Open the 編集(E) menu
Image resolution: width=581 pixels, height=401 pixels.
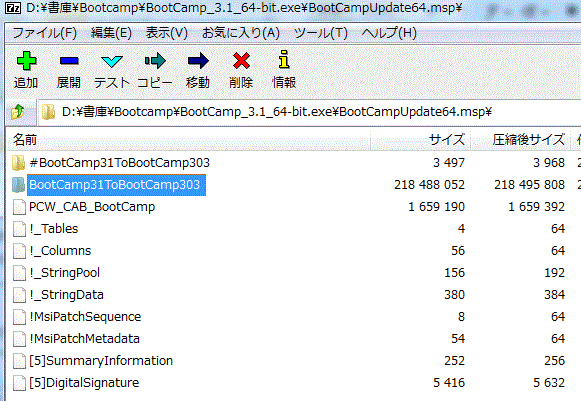tap(111, 33)
